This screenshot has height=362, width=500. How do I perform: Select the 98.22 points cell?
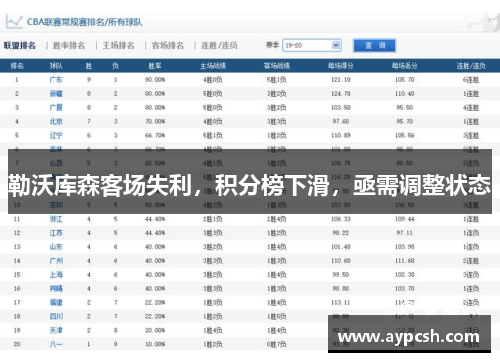341,233
